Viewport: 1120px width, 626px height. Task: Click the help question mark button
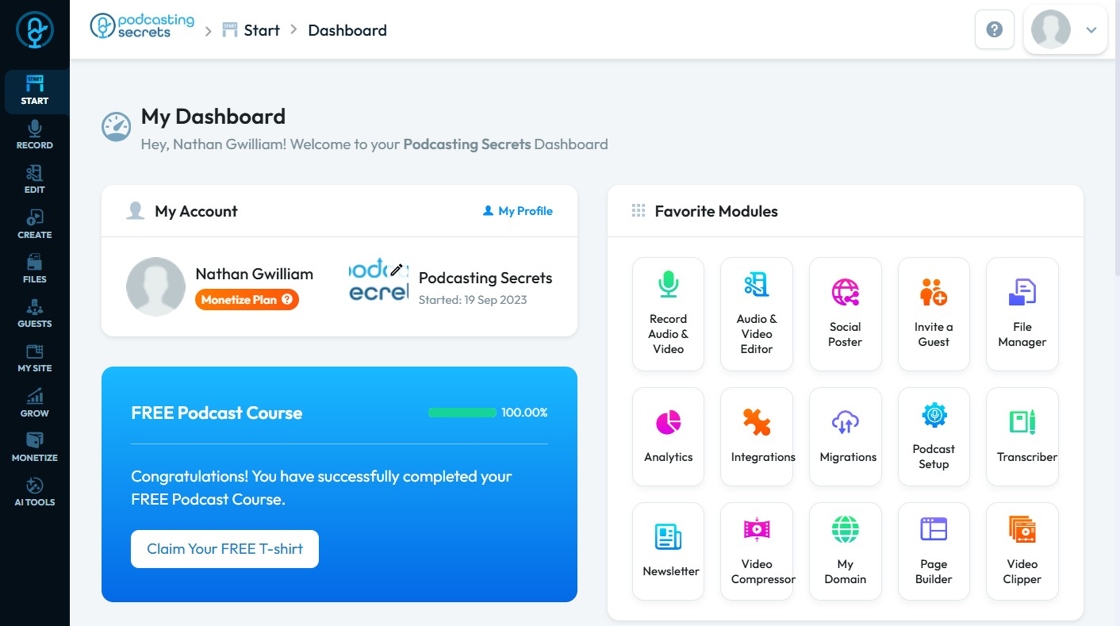(x=994, y=30)
